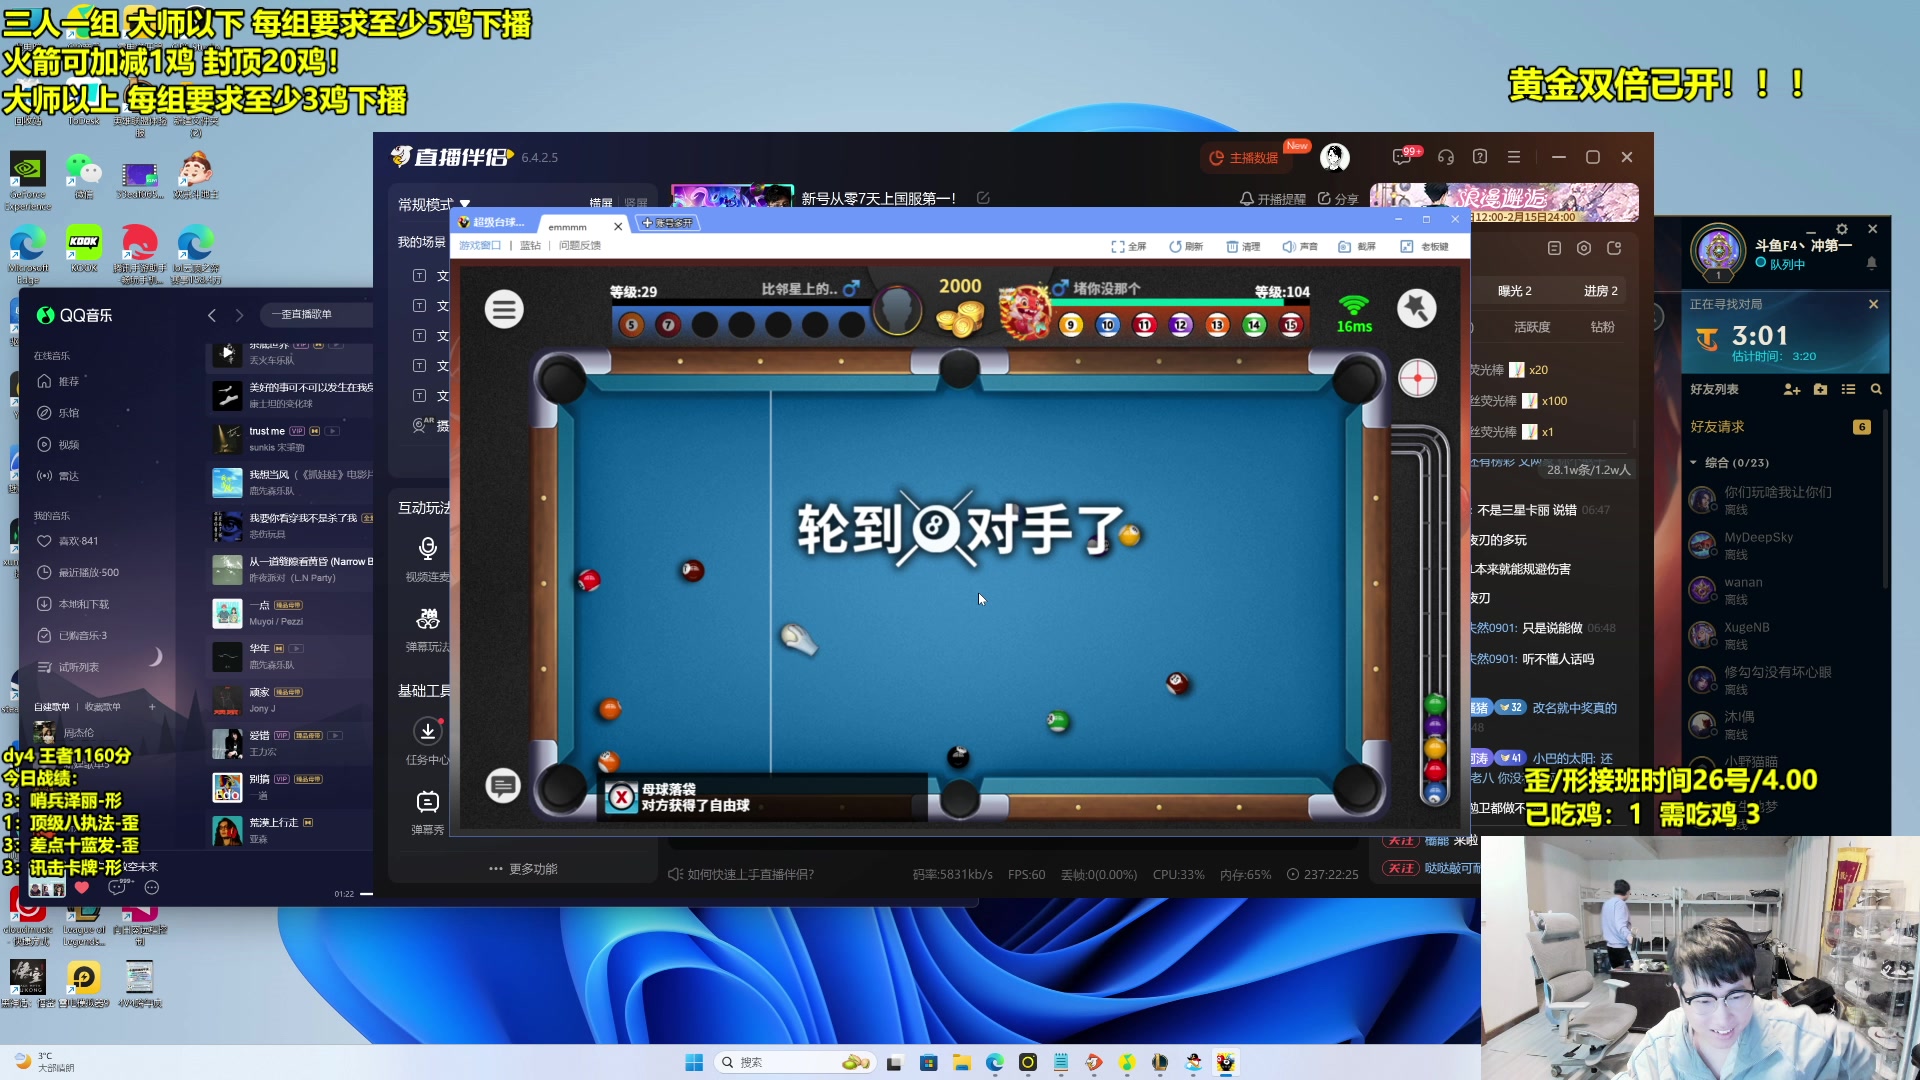Select the 超级台球 tab
The width and height of the screenshot is (1920, 1080).
tap(491, 223)
